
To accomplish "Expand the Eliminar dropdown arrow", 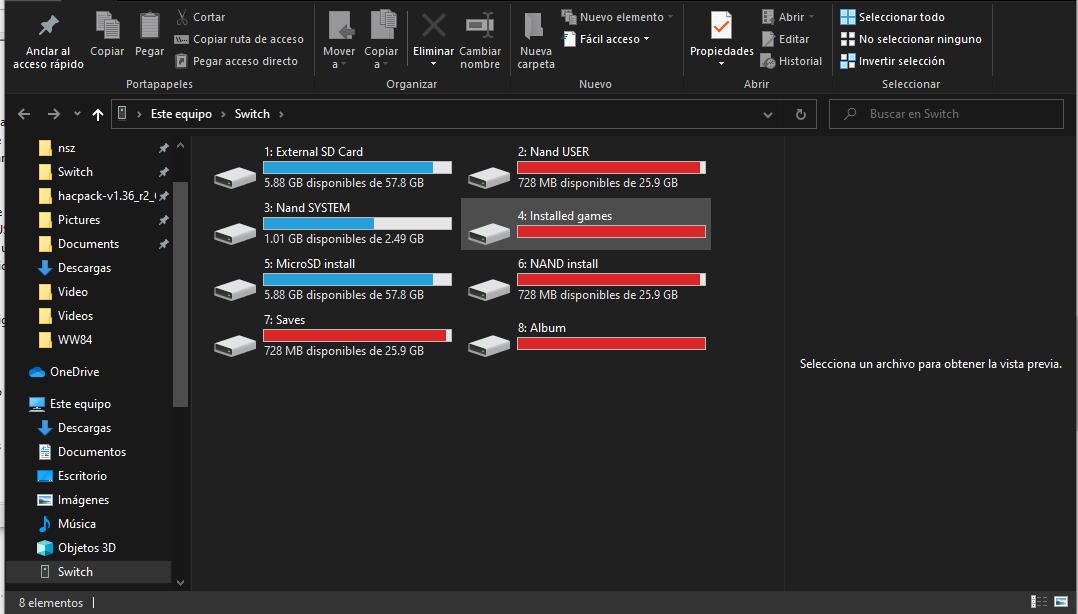I will click(434, 64).
